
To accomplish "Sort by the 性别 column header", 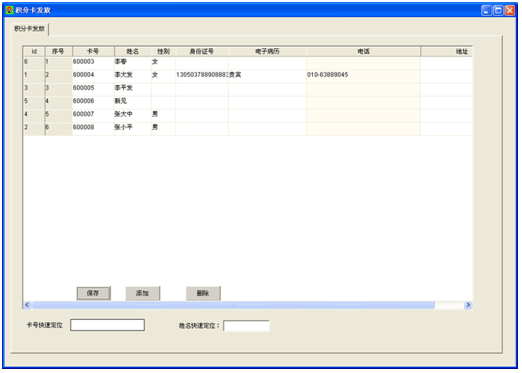I will (x=163, y=51).
